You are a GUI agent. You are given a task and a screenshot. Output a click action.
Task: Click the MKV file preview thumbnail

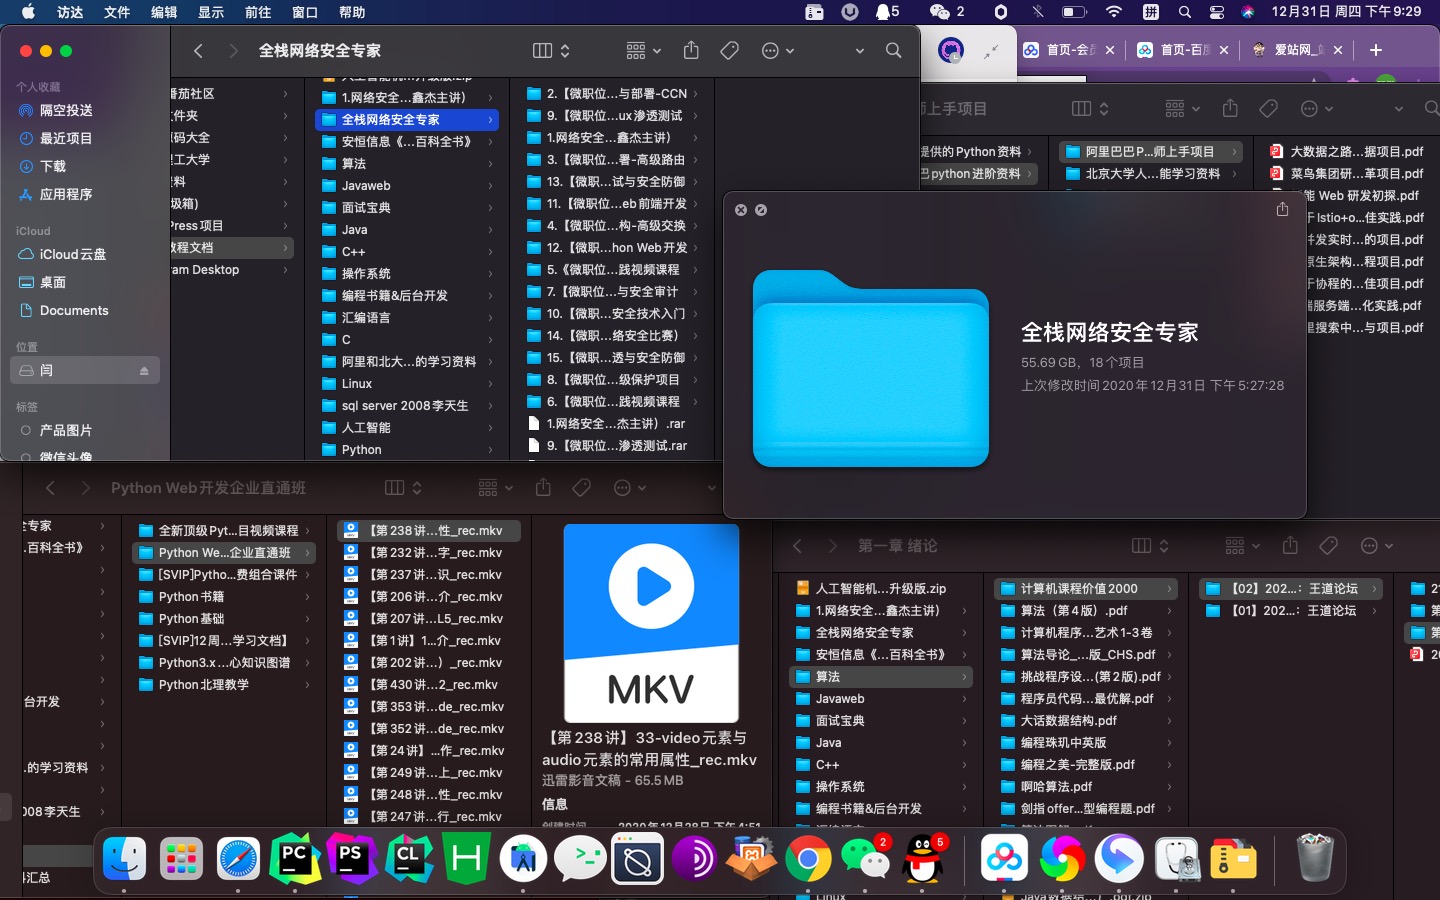point(651,623)
